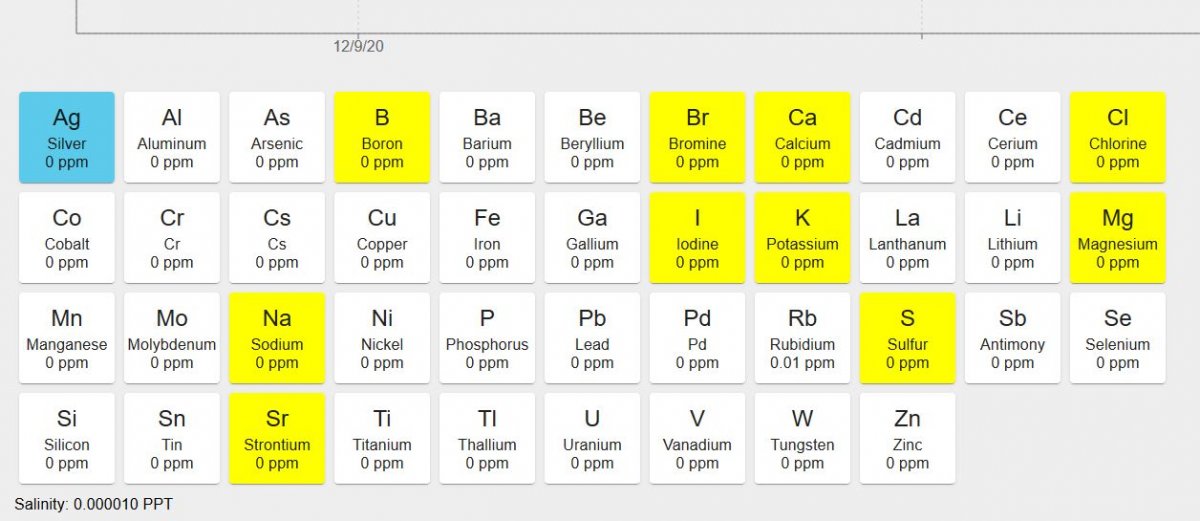This screenshot has width=1200, height=521.
Task: Click the Zn Zinc tile
Action: pyautogui.click(x=907, y=439)
